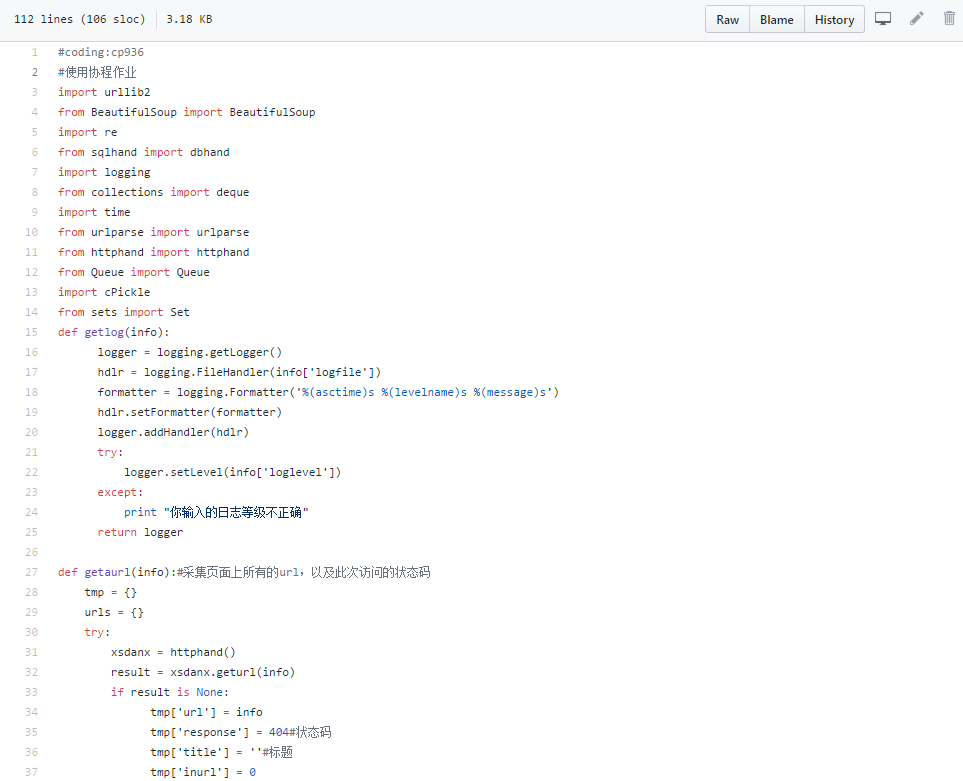Viewport: 963px width, 781px height.
Task: Open the Blame view
Action: pyautogui.click(x=776, y=20)
